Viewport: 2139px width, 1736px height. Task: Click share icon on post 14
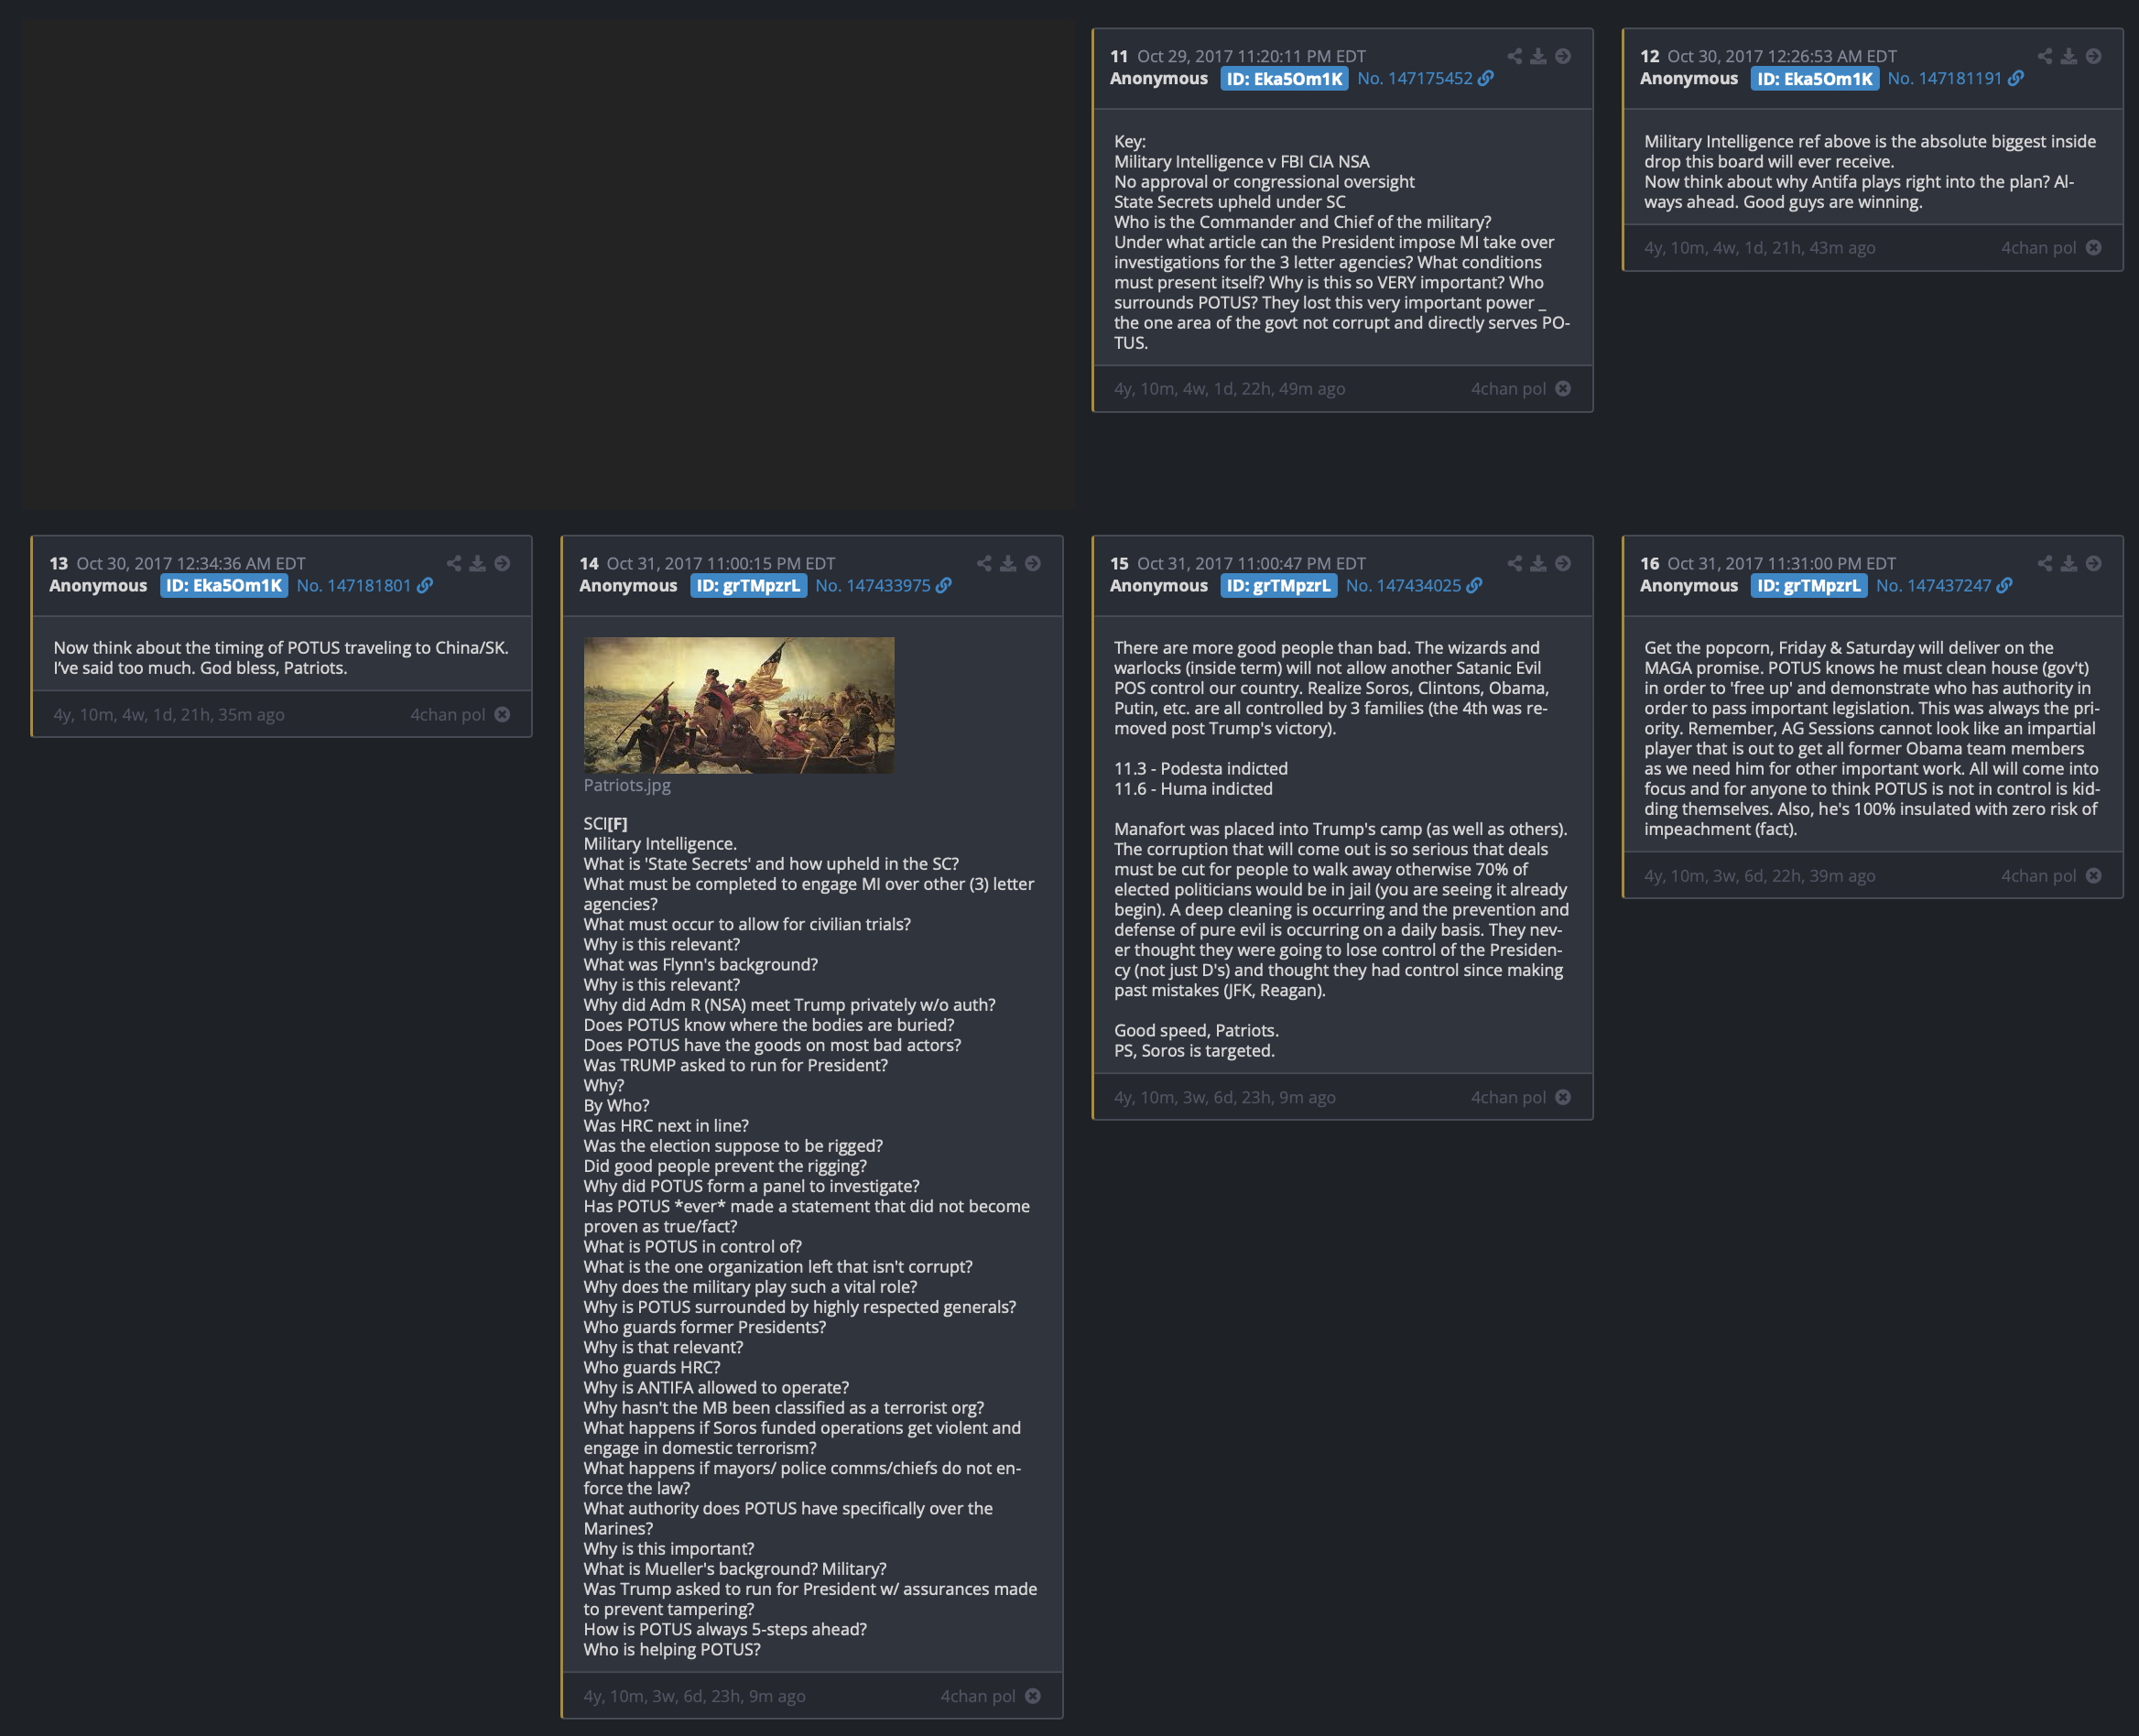[984, 563]
